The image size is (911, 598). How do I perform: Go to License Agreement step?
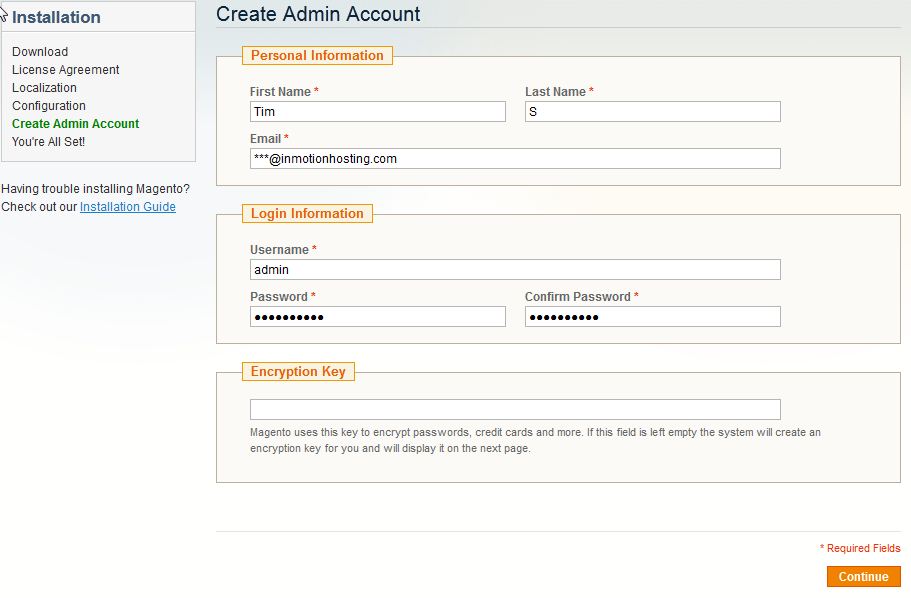click(x=66, y=70)
